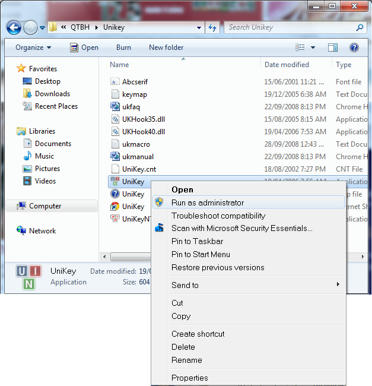The height and width of the screenshot is (386, 372).
Task: Click the Forward navigation arrow
Action: tap(30, 28)
